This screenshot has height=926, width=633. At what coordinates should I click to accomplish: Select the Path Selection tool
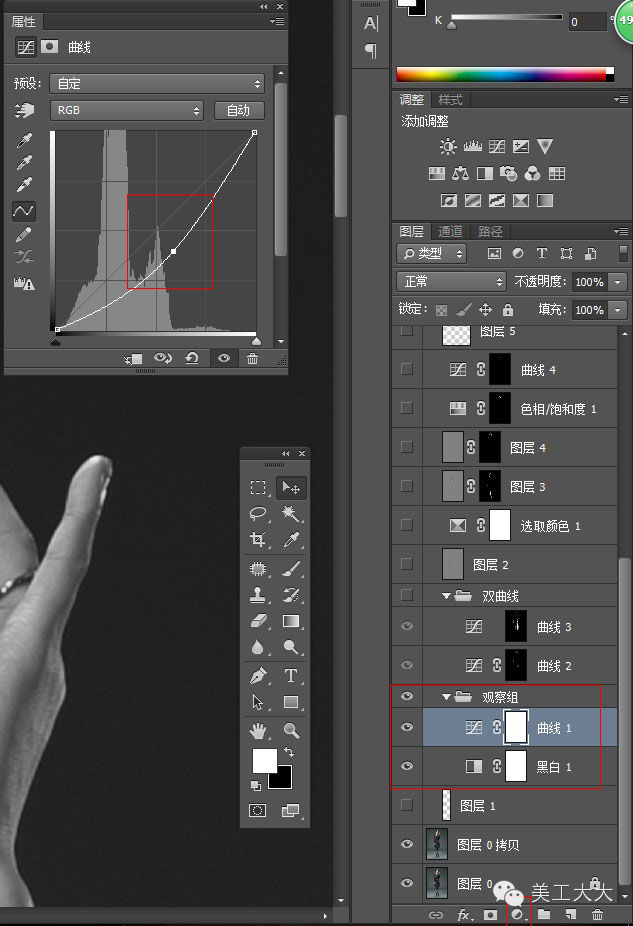(257, 702)
